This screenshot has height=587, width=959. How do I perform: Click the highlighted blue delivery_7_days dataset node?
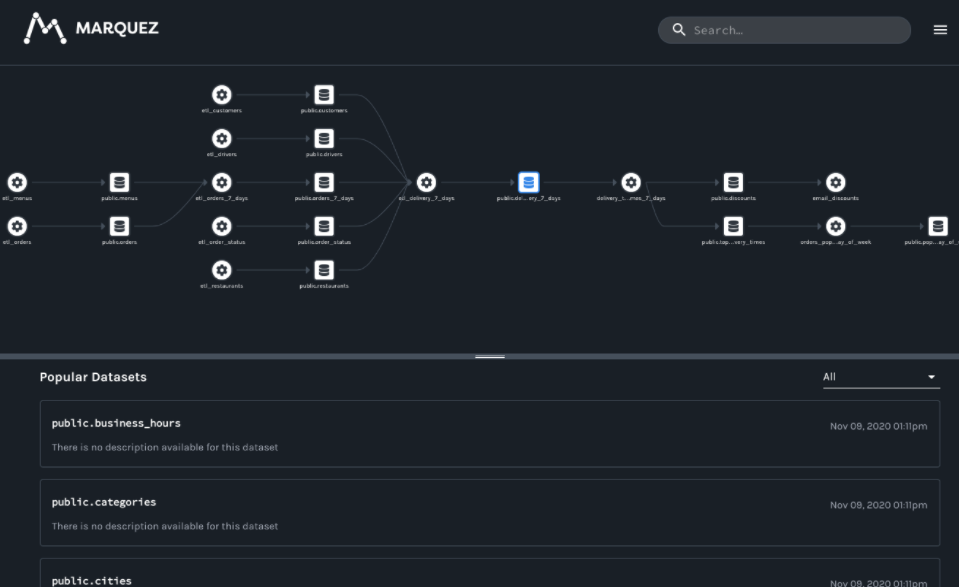528,182
